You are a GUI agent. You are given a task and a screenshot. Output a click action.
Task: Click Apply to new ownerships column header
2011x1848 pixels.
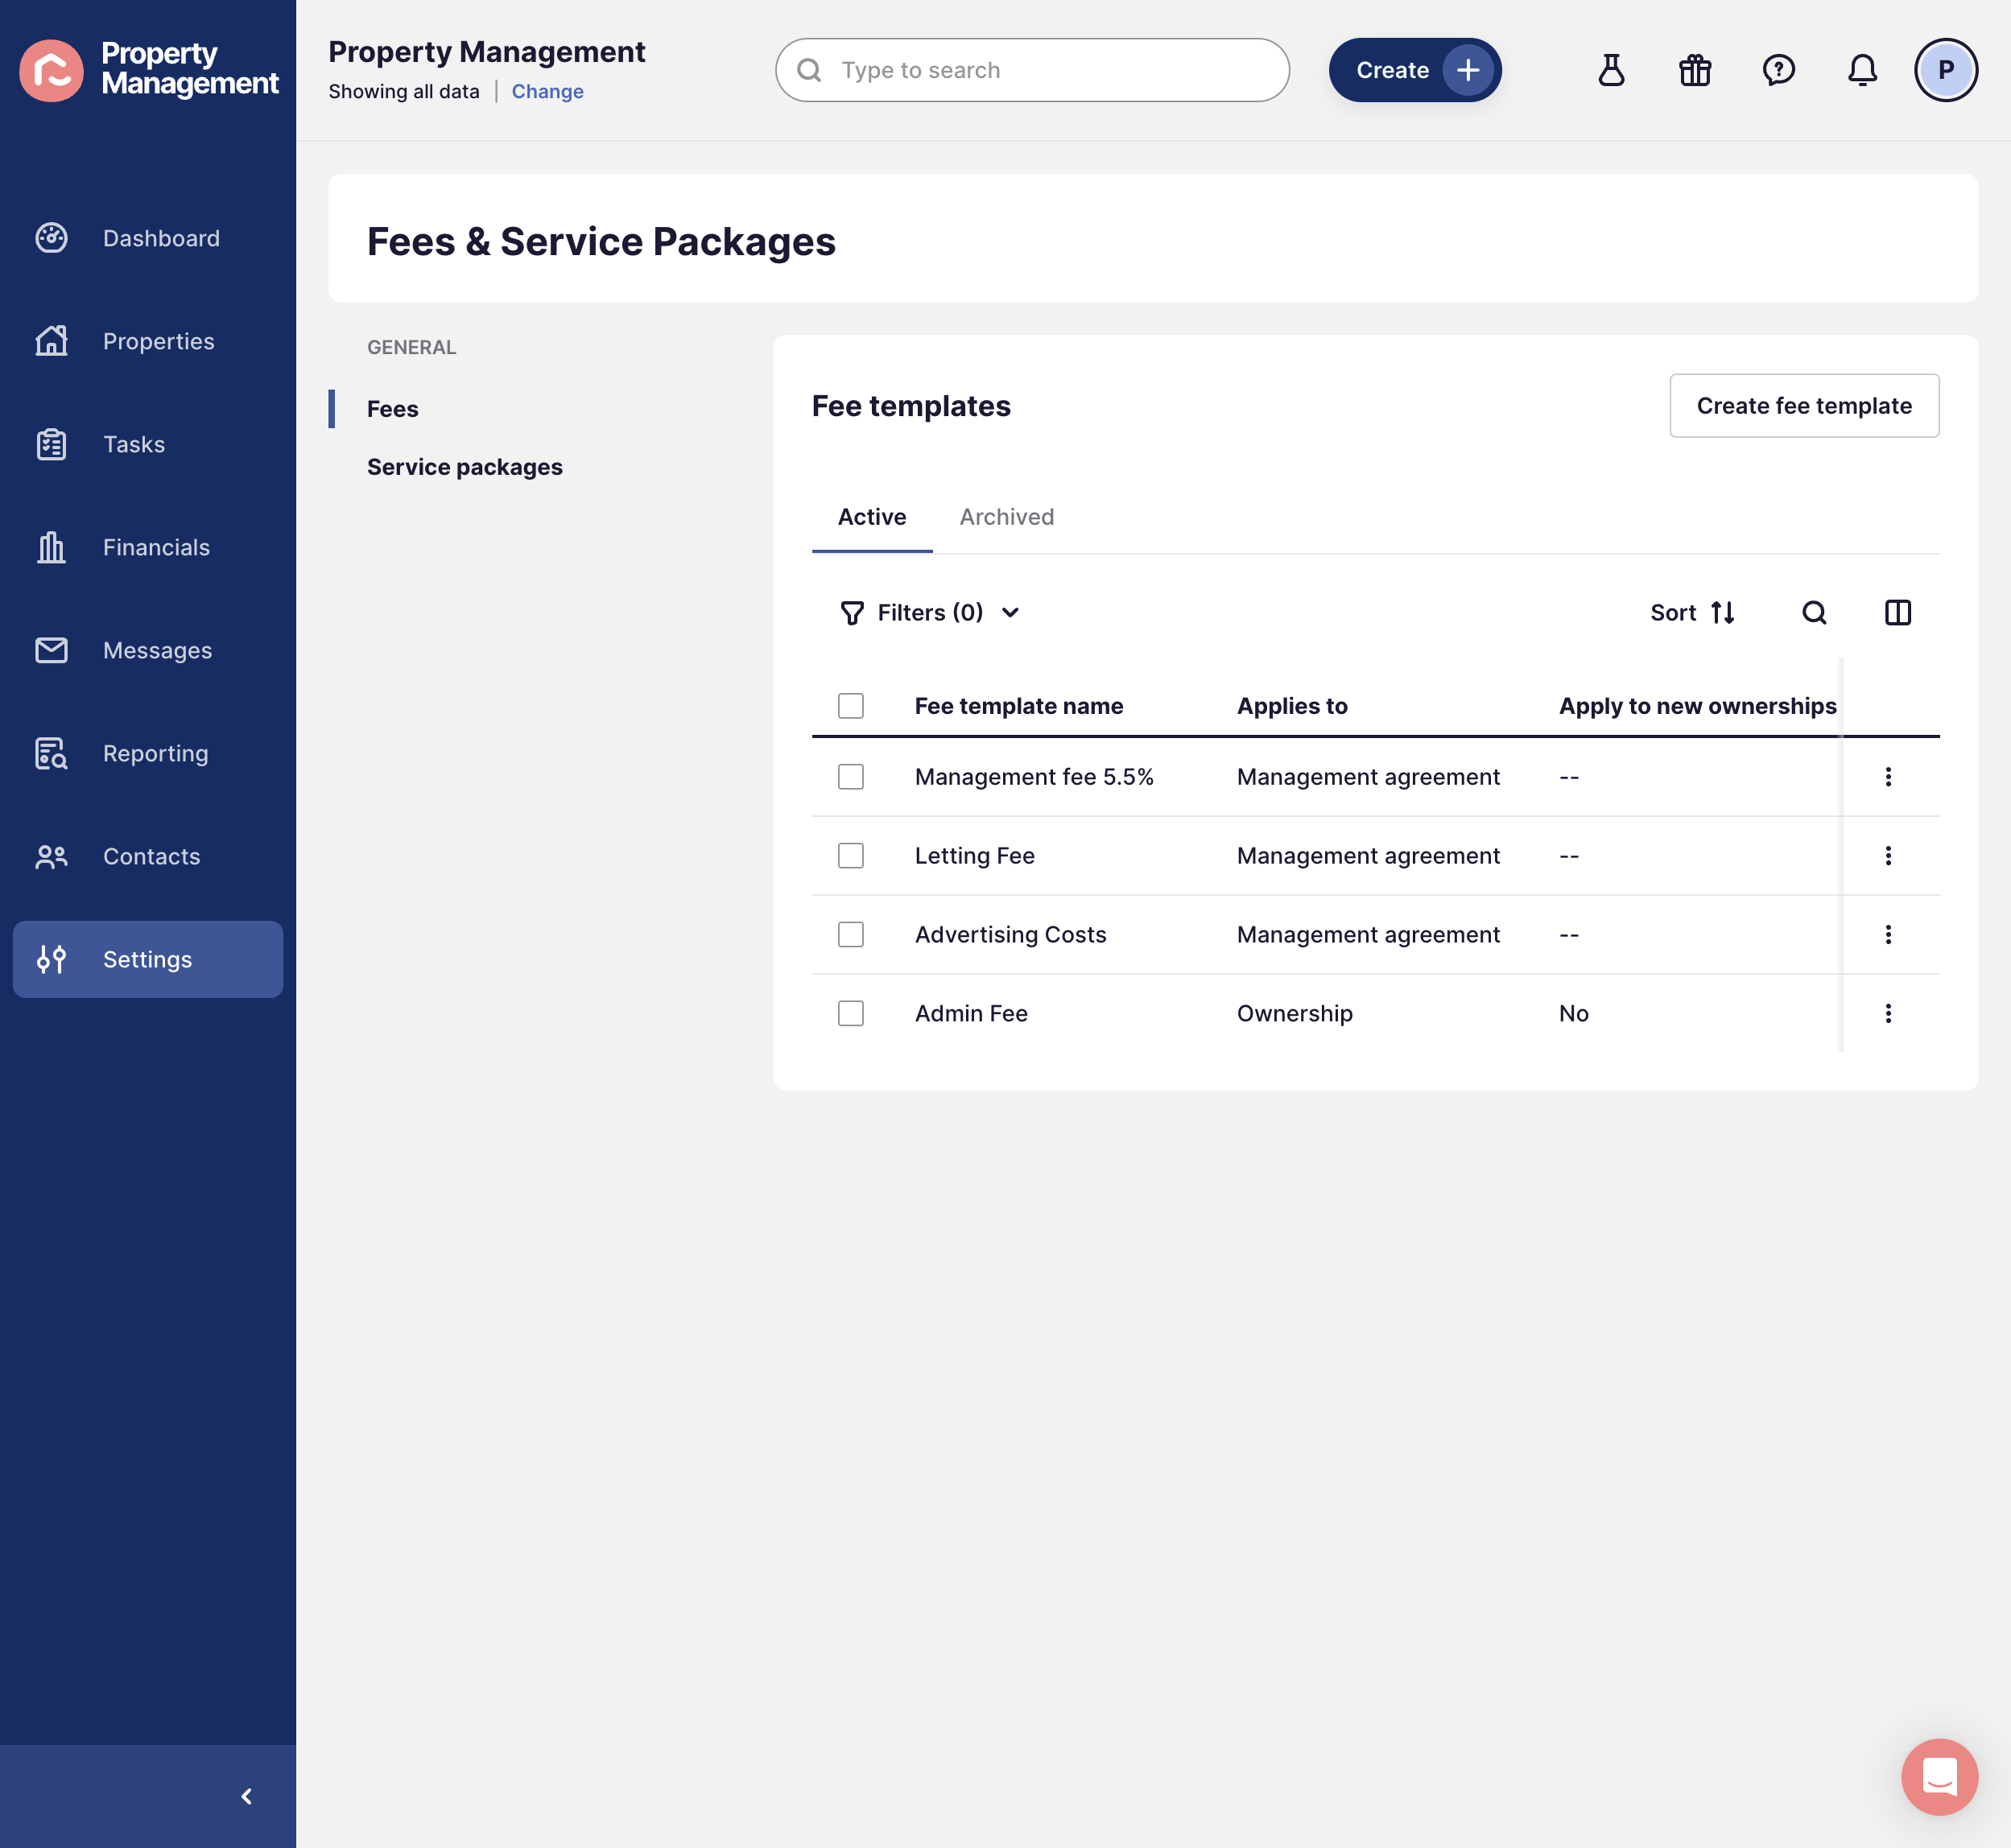[x=1698, y=706]
